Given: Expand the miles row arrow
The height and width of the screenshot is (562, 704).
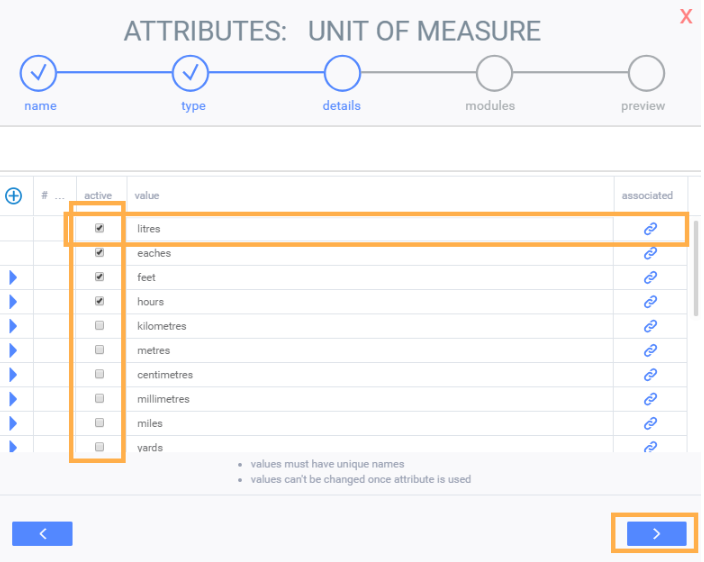Looking at the screenshot, I should 14,423.
